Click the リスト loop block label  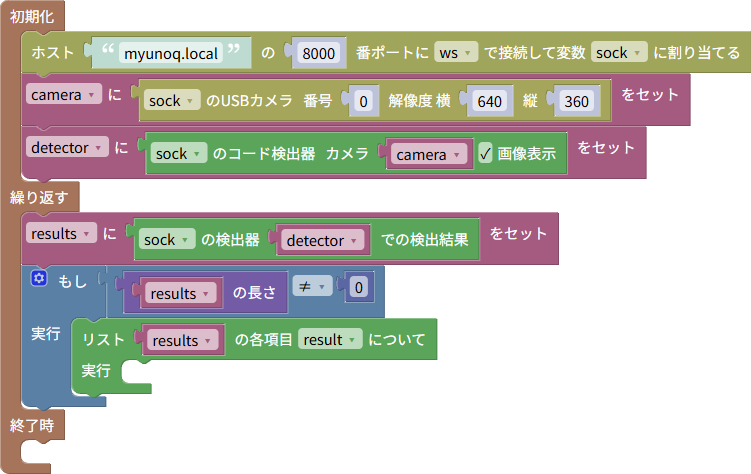click(x=103, y=339)
